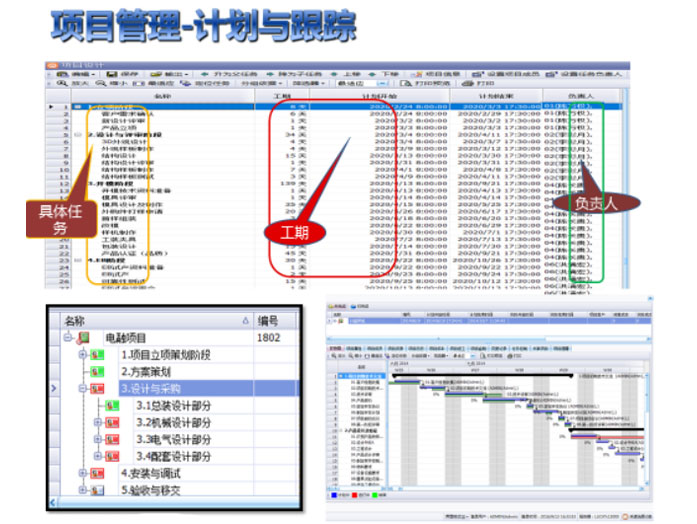The image size is (697, 524).
Task: Collapse the 电融项目 root node
Action: click(x=69, y=338)
